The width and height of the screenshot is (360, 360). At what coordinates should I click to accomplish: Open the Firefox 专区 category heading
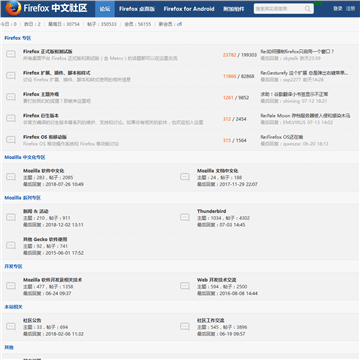coord(18,38)
